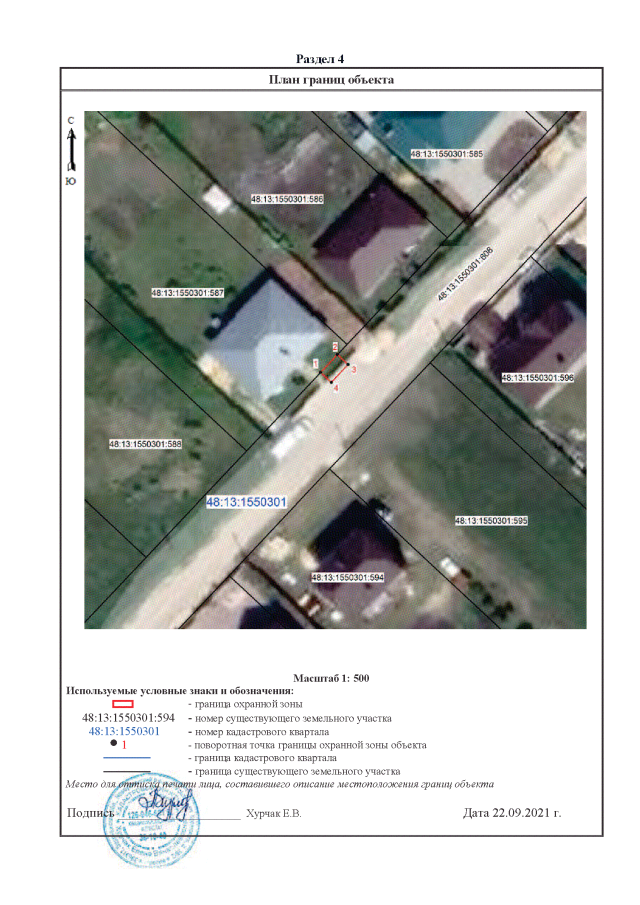Screen dimensions: 640x905
Task: Click the date 22.09.2021 text
Action: [512, 813]
